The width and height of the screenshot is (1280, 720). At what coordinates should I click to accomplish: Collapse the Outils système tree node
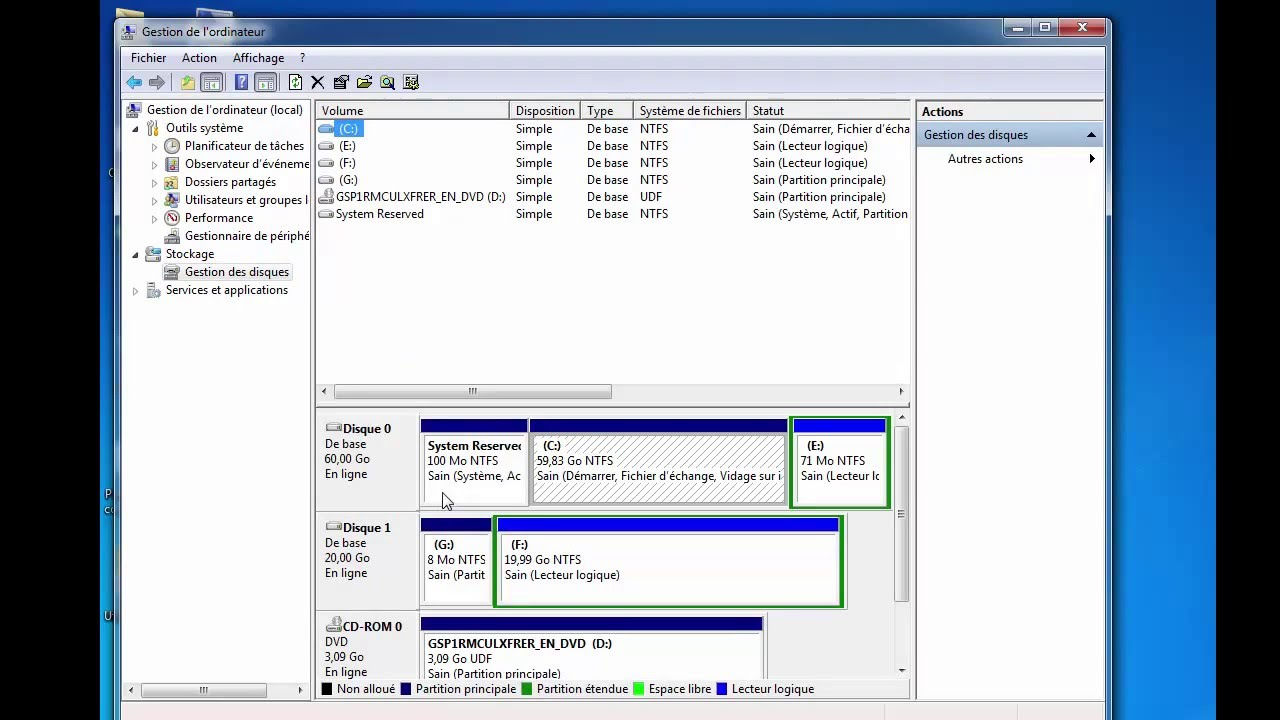pos(135,128)
